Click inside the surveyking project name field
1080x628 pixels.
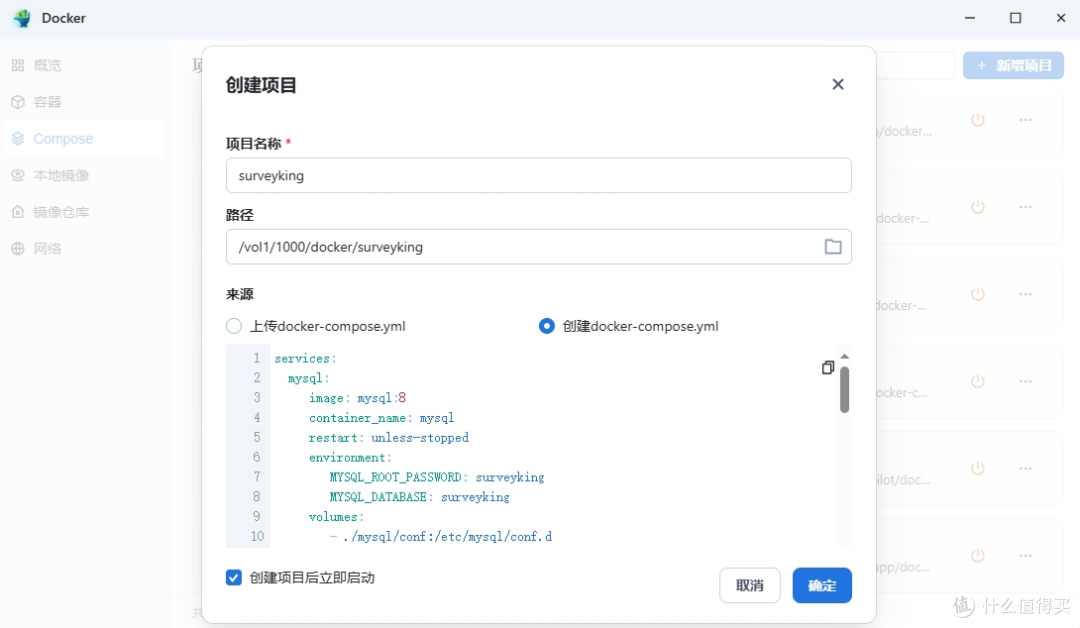[x=539, y=175]
